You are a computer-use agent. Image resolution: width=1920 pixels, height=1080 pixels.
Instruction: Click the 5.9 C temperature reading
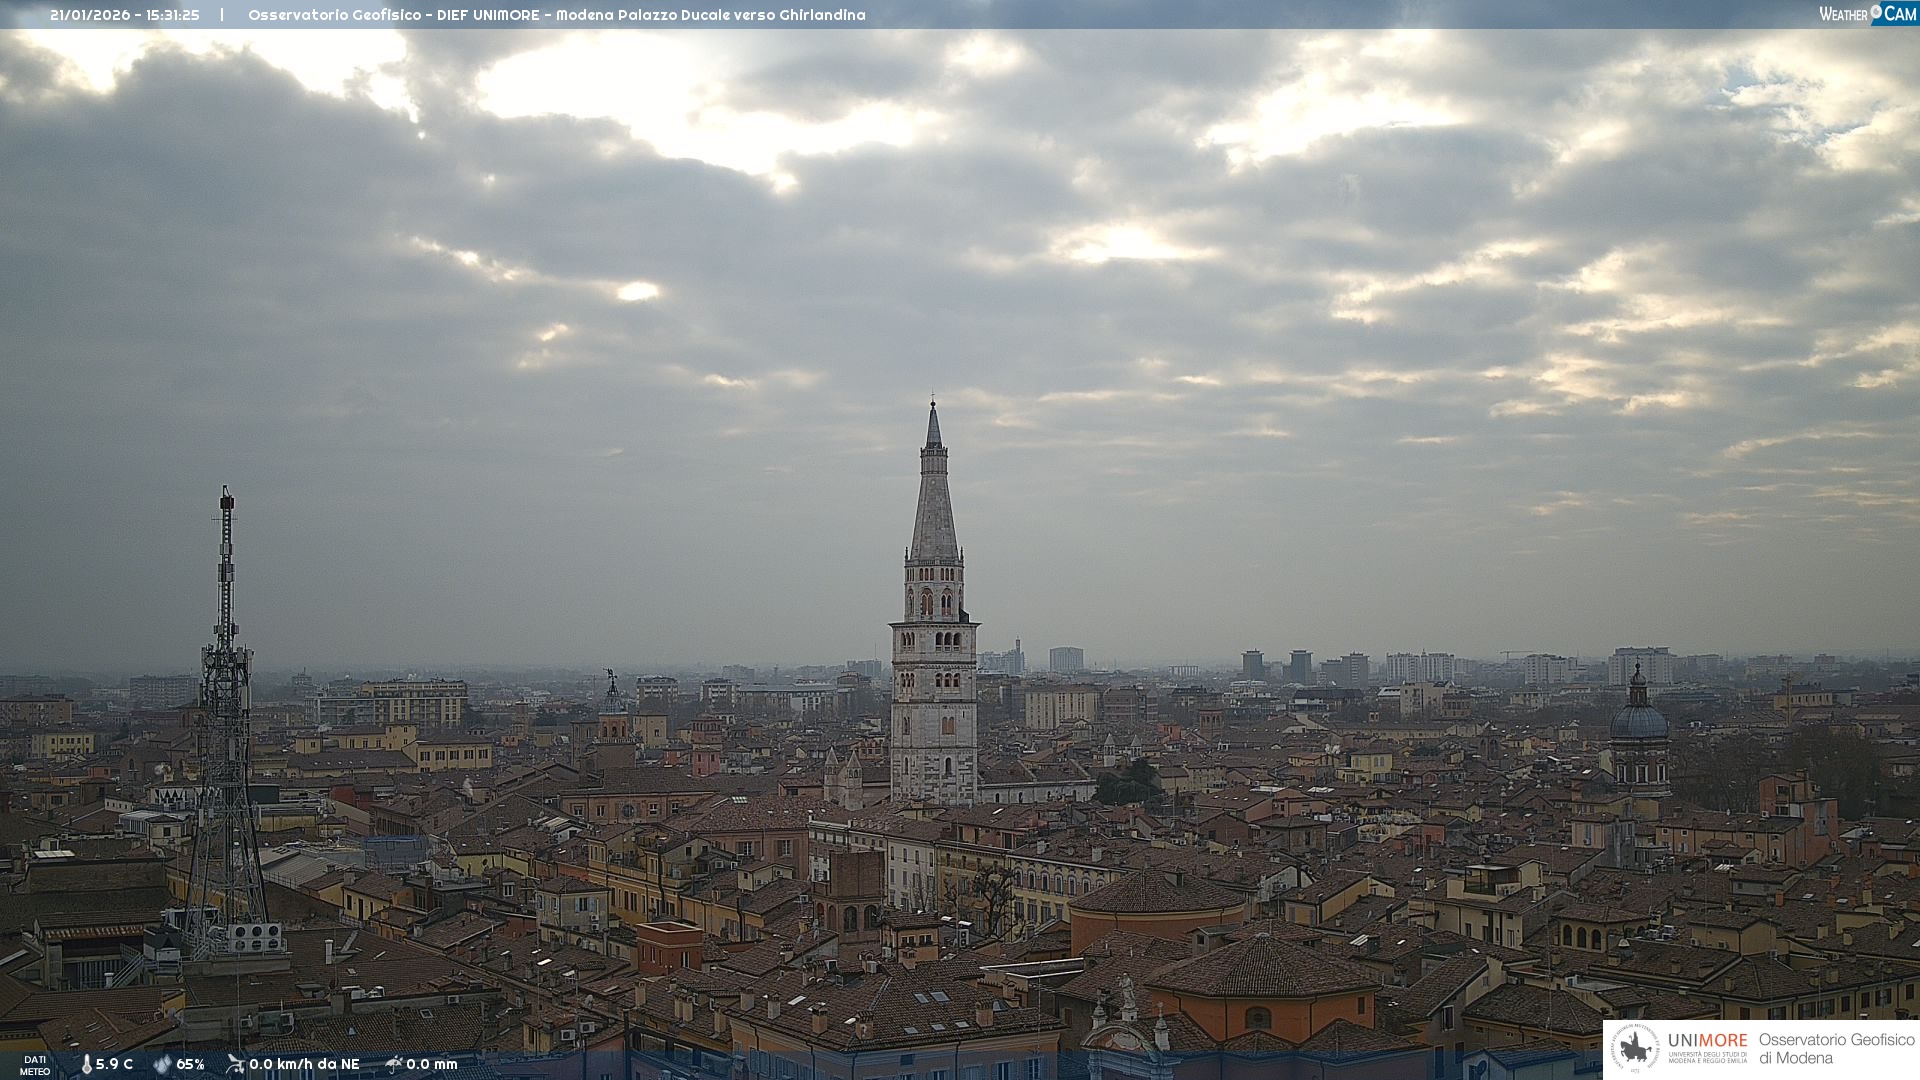(x=114, y=1064)
